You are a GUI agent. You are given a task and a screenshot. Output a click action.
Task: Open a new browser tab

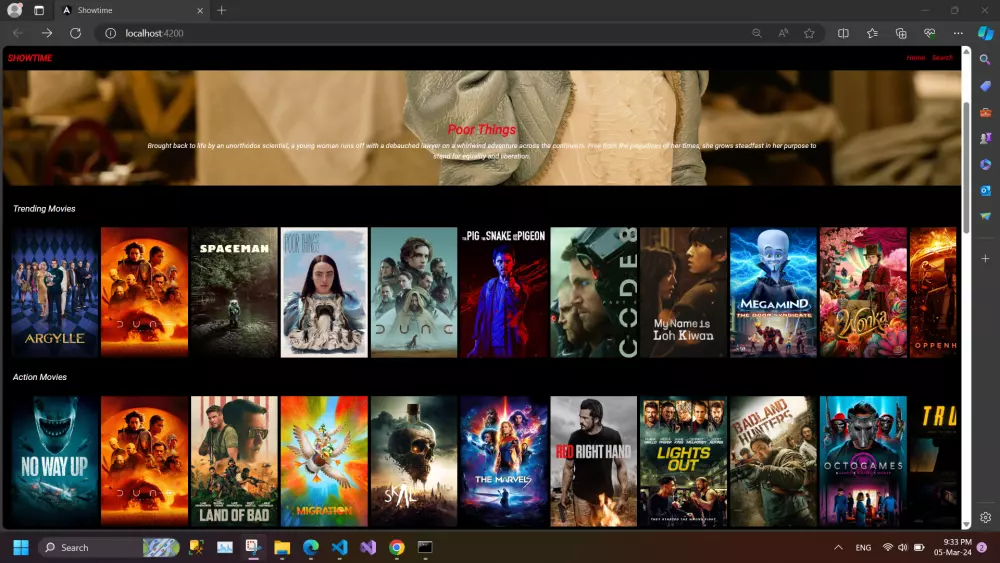click(x=221, y=10)
